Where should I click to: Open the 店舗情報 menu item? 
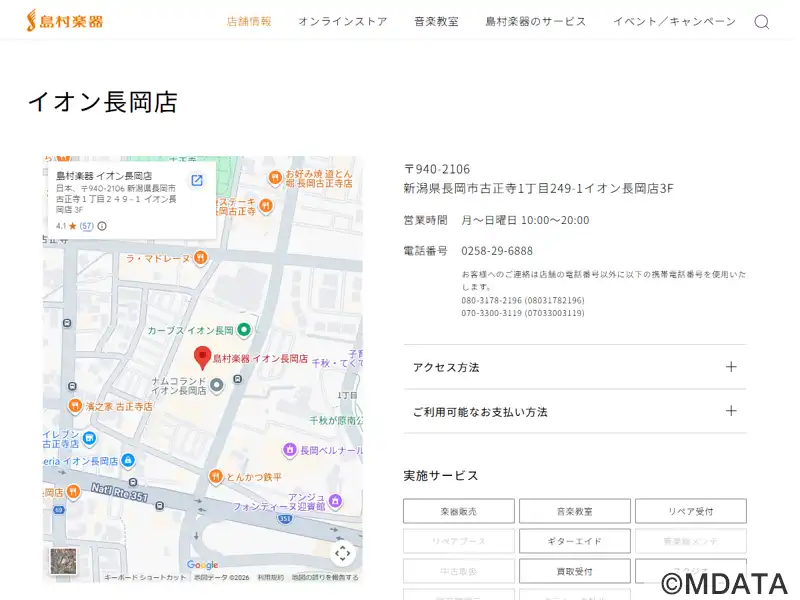pyautogui.click(x=249, y=21)
